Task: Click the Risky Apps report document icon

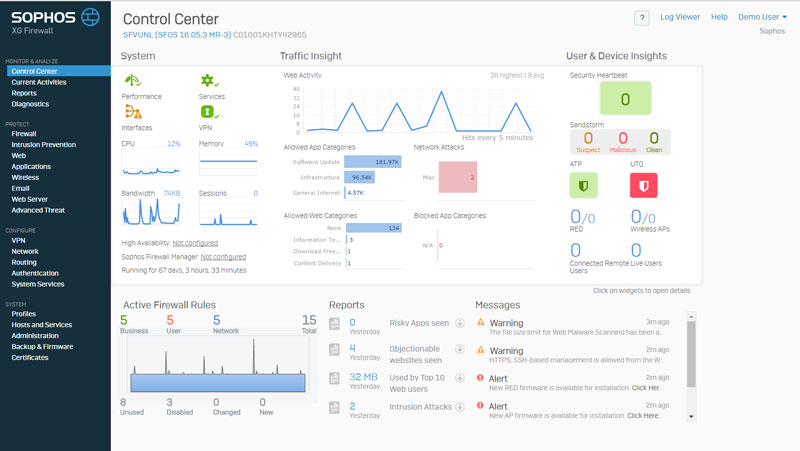Action: point(335,323)
